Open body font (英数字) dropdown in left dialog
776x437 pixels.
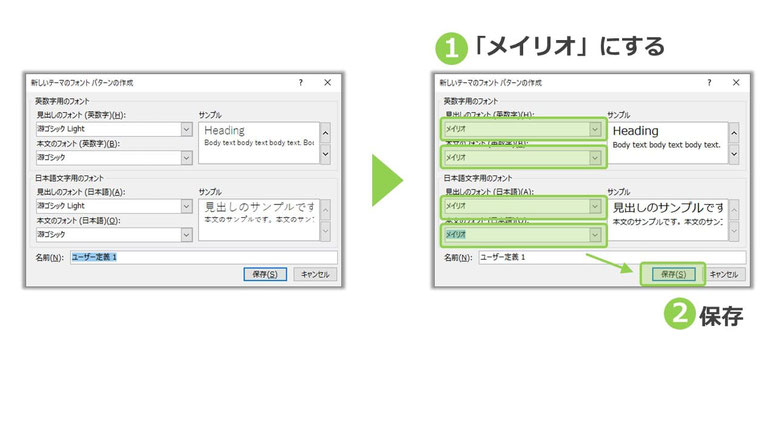pyautogui.click(x=186, y=158)
